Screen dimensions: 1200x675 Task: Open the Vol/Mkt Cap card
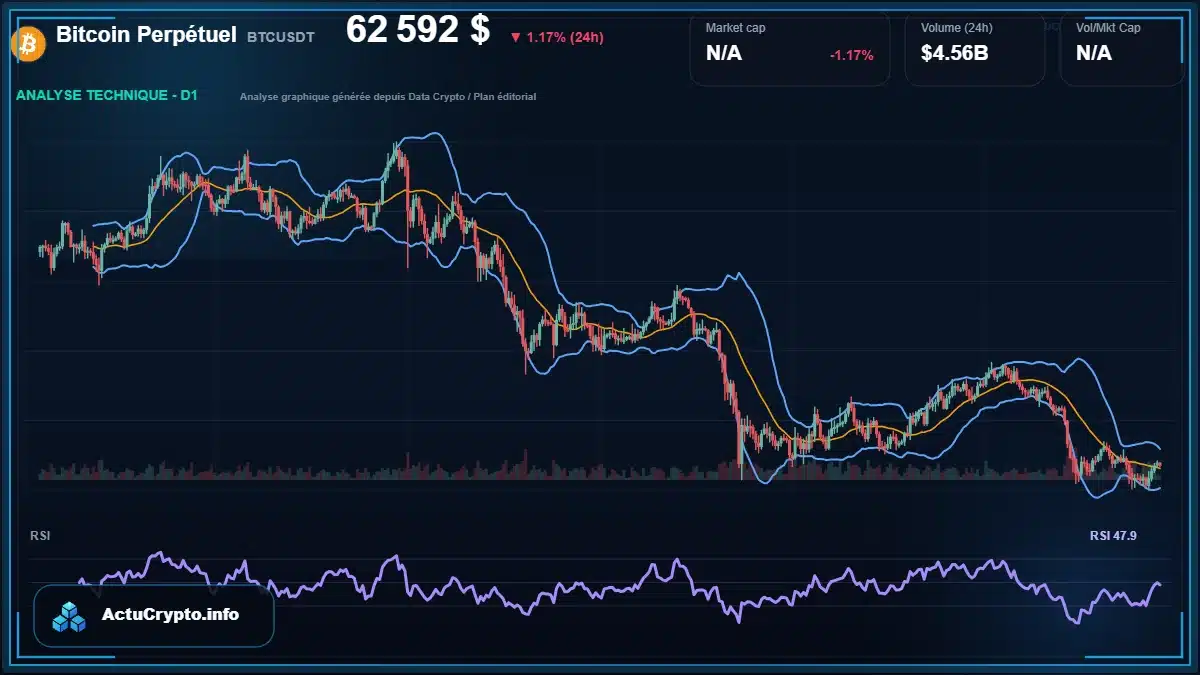click(1122, 49)
